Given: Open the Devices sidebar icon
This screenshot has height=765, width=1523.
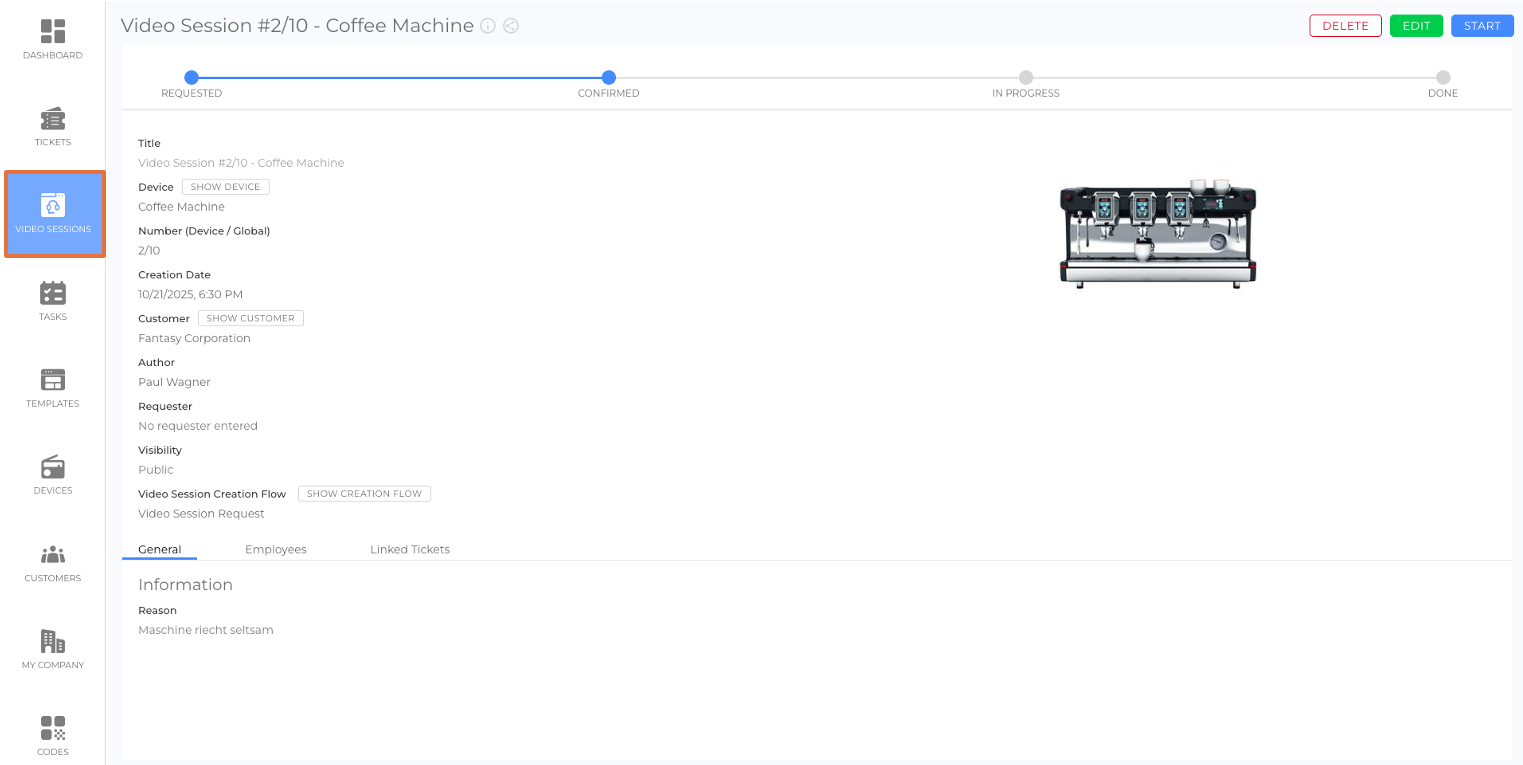Looking at the screenshot, I should [53, 467].
